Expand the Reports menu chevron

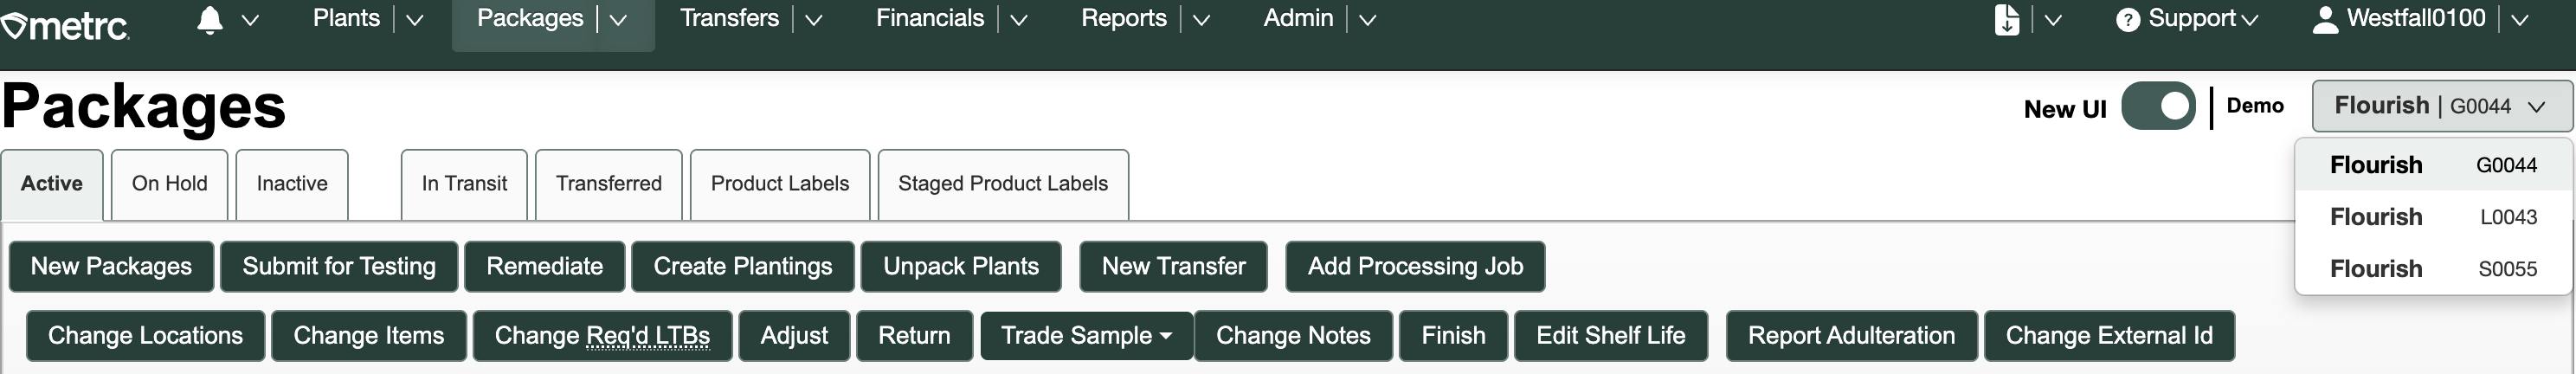tap(1202, 20)
